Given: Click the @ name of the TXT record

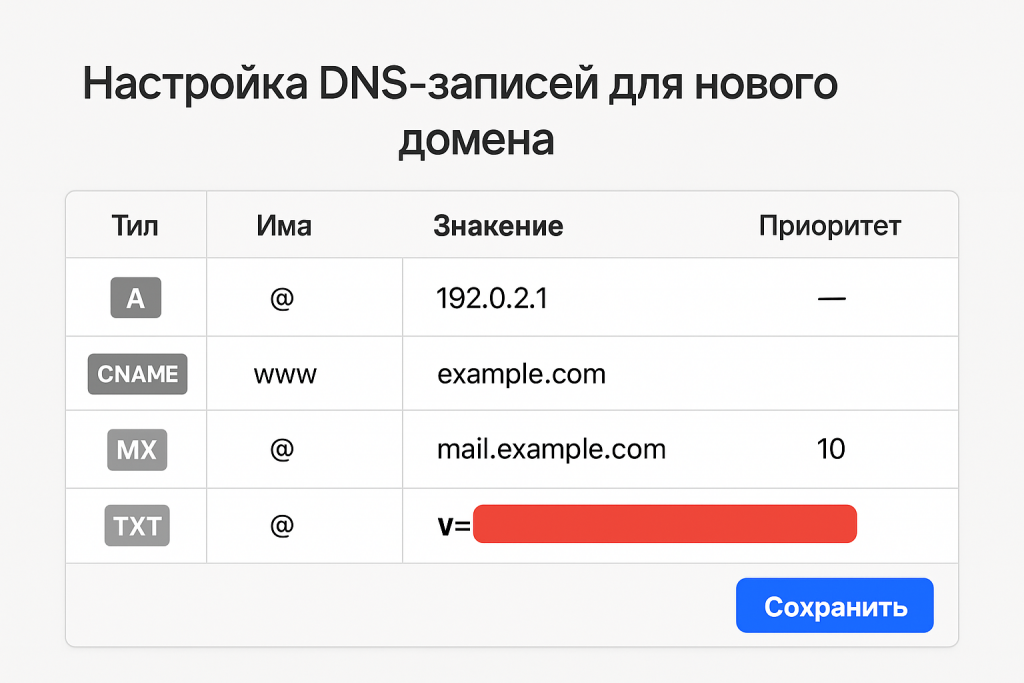Looking at the screenshot, I should (x=283, y=525).
